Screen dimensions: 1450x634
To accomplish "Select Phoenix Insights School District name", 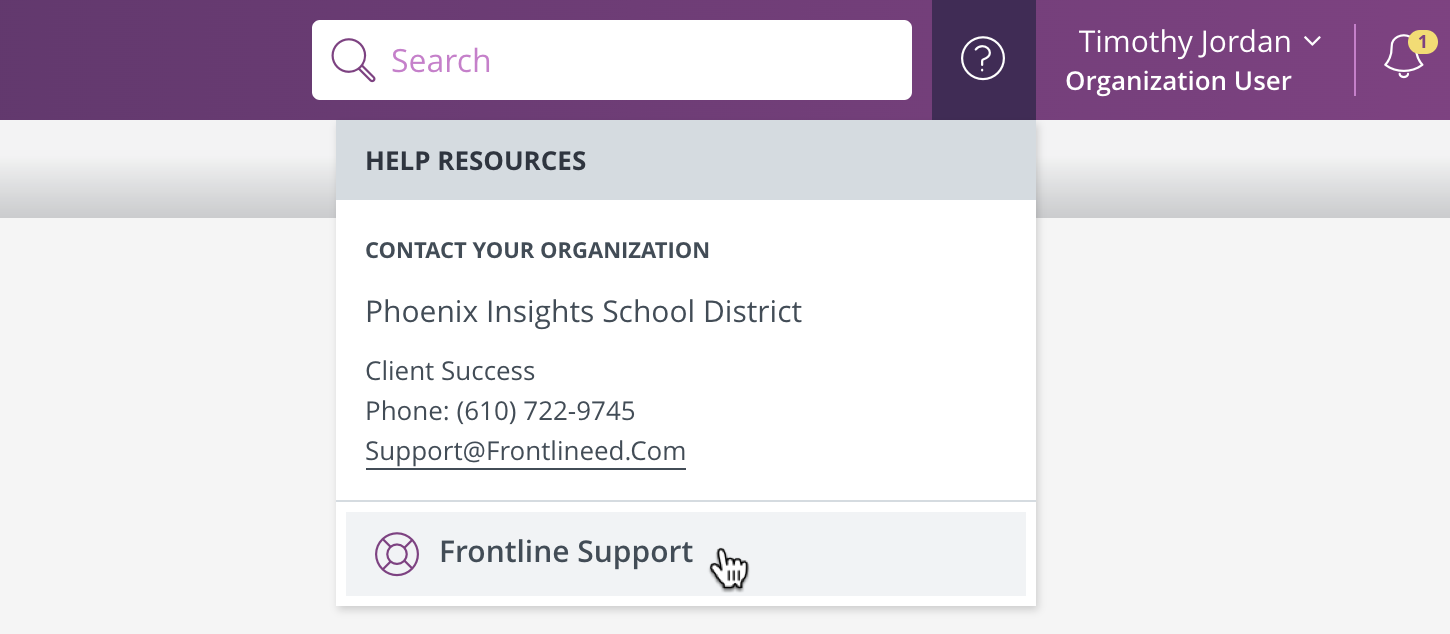I will coord(584,312).
